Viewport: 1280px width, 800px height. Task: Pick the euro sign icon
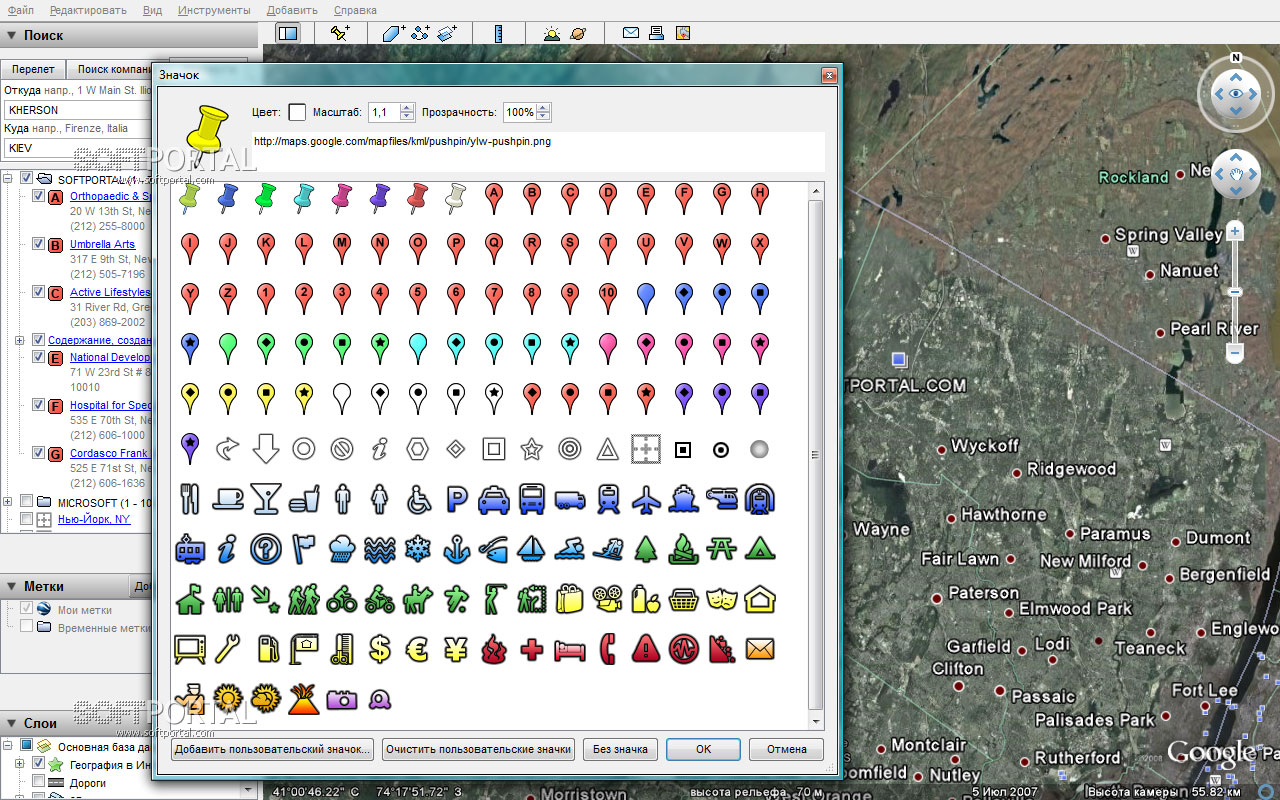click(x=418, y=648)
